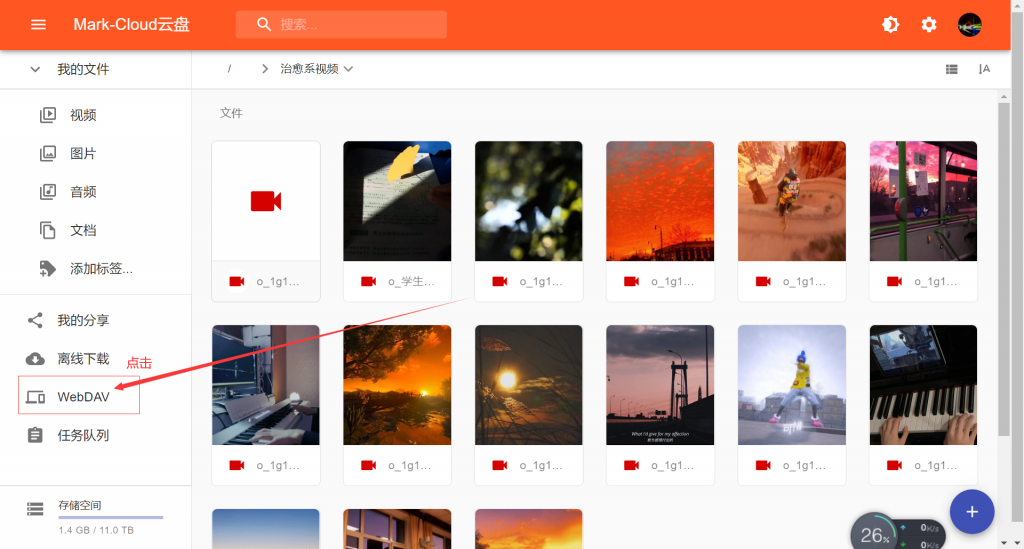
Task: Click the 添加标签 add tag icon
Action: click(48, 268)
